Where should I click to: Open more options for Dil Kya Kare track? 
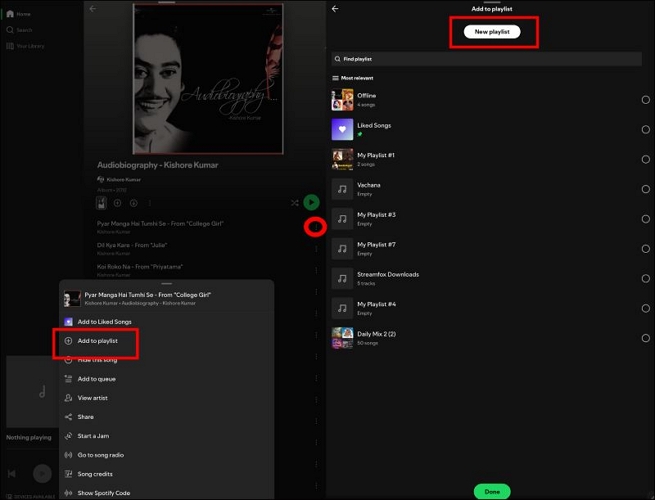click(x=316, y=249)
